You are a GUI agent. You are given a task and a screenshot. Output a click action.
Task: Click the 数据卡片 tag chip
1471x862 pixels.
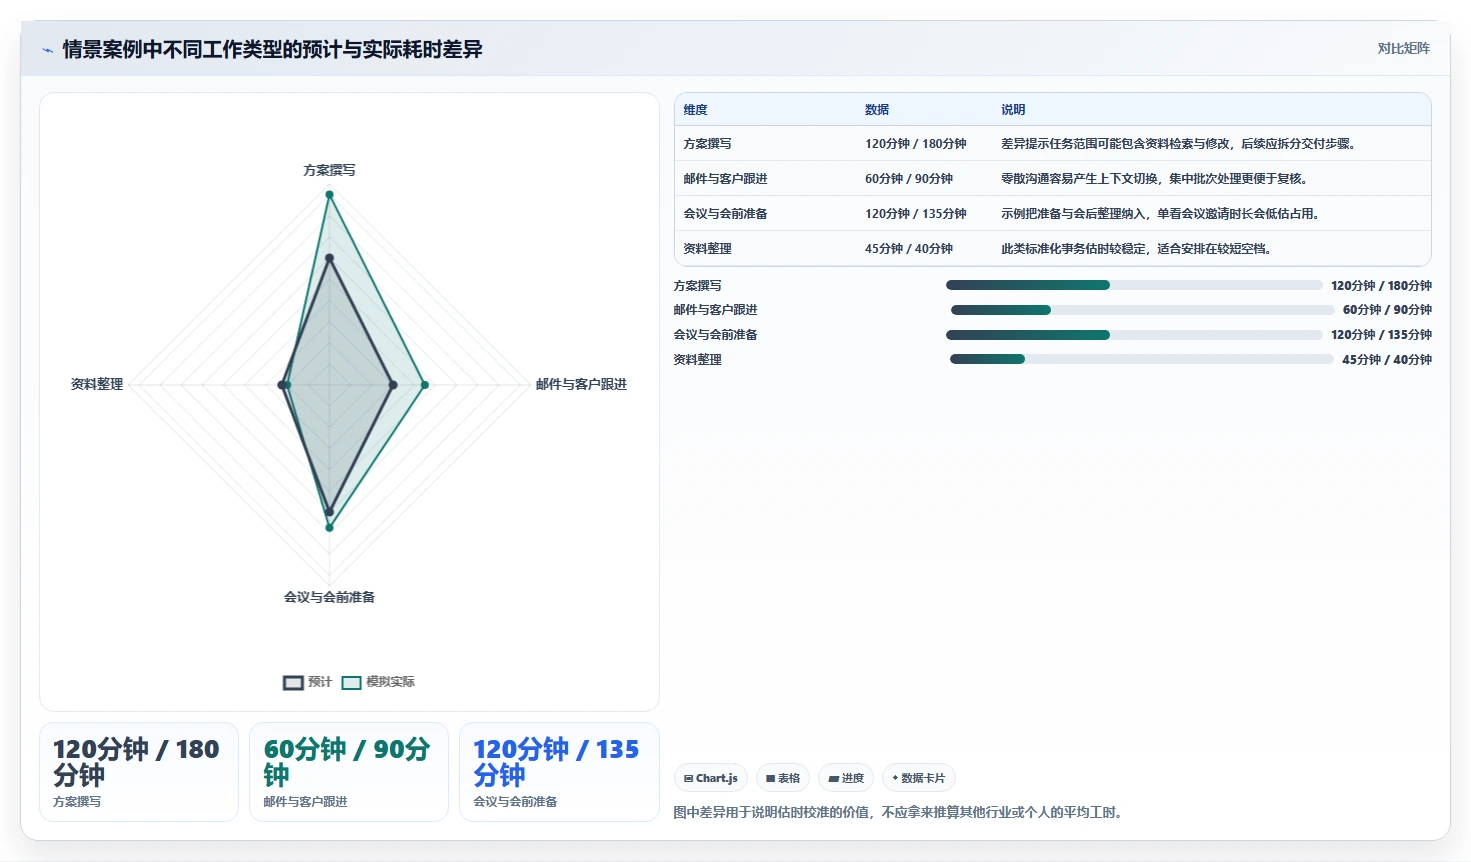919,778
